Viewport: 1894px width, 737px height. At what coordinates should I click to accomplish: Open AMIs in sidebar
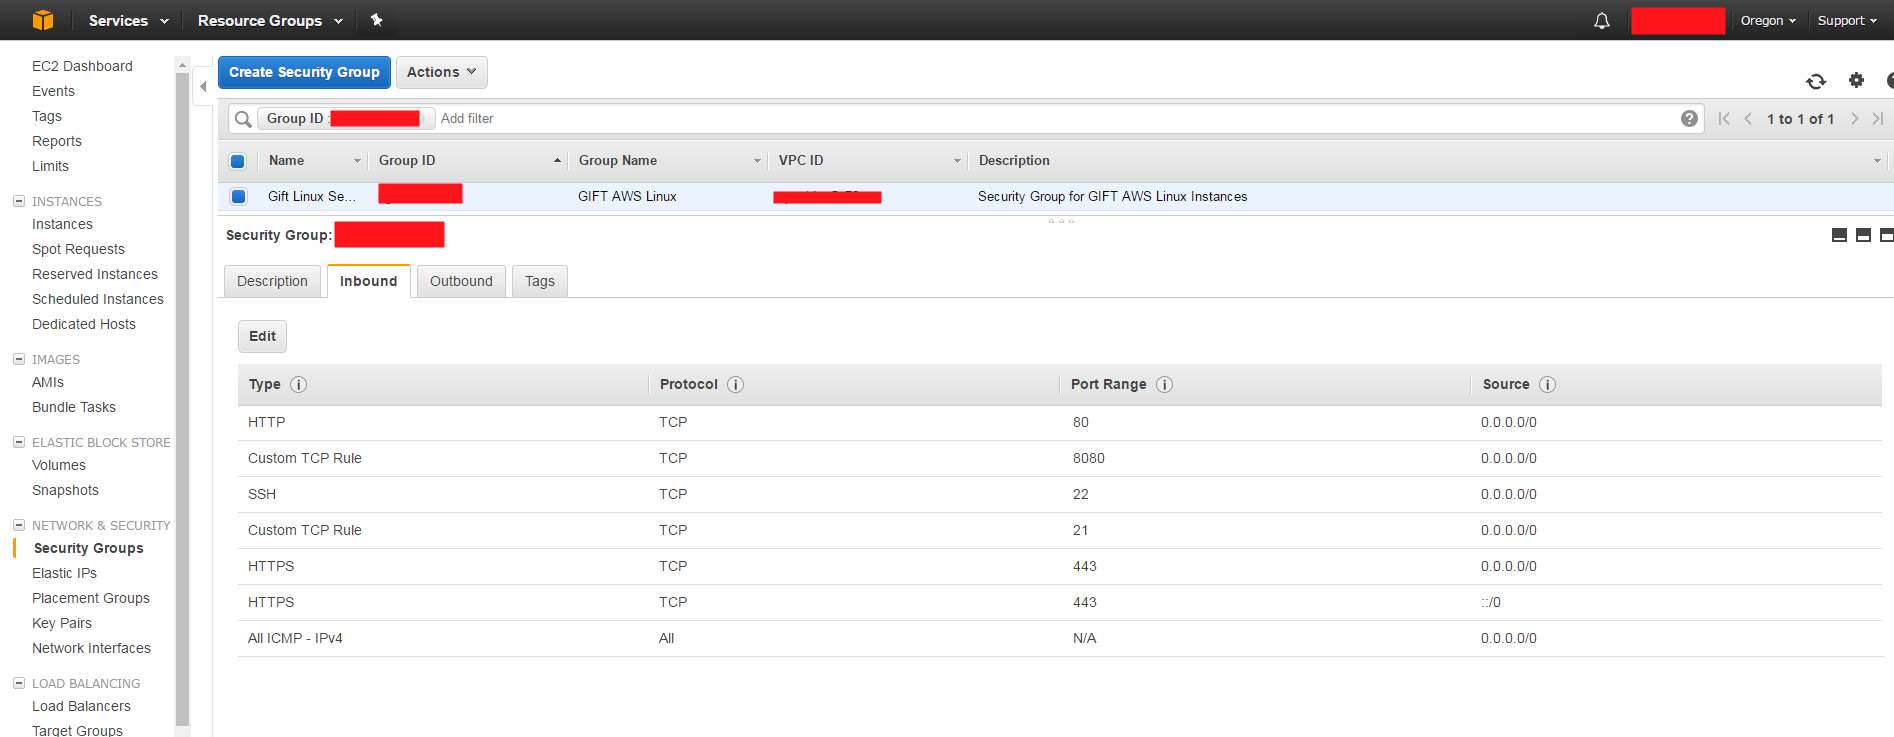48,382
